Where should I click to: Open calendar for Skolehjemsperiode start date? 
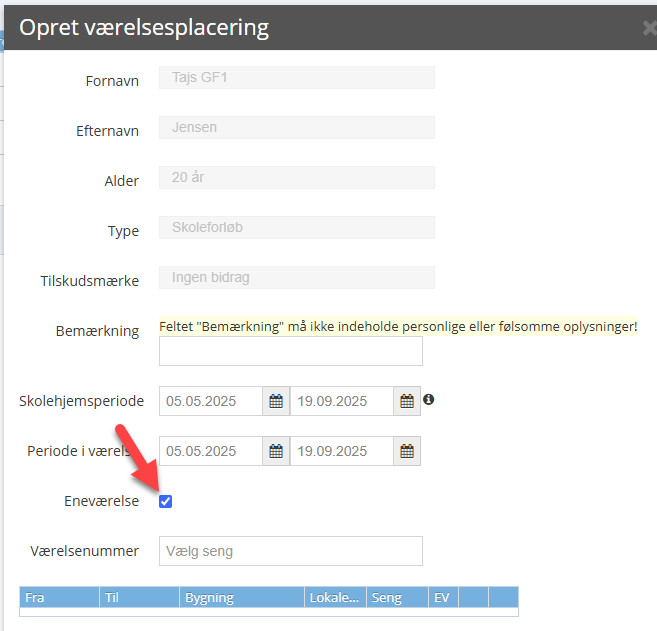277,401
